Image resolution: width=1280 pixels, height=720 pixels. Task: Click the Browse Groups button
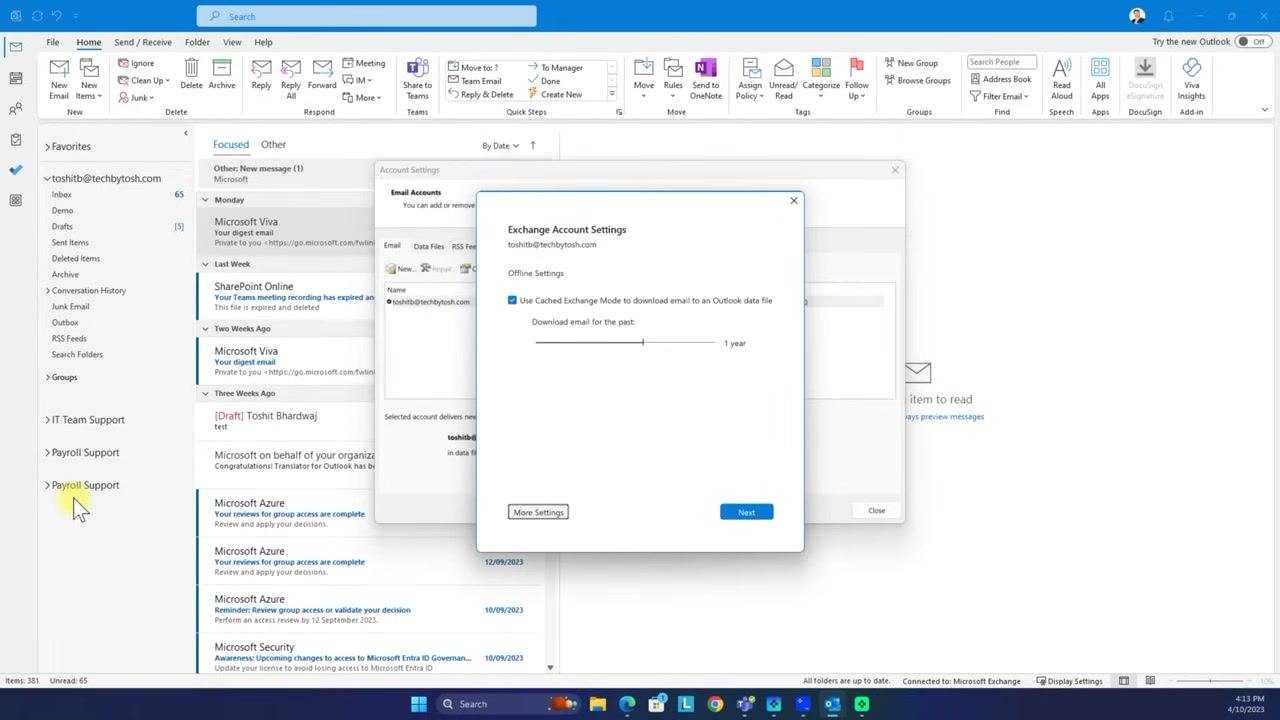(x=917, y=80)
